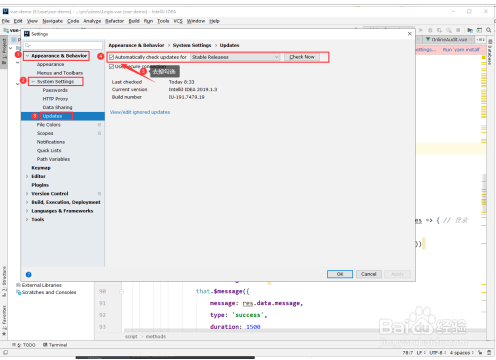Collapse the System Settings section
The width and height of the screenshot is (496, 360).
pos(33,82)
